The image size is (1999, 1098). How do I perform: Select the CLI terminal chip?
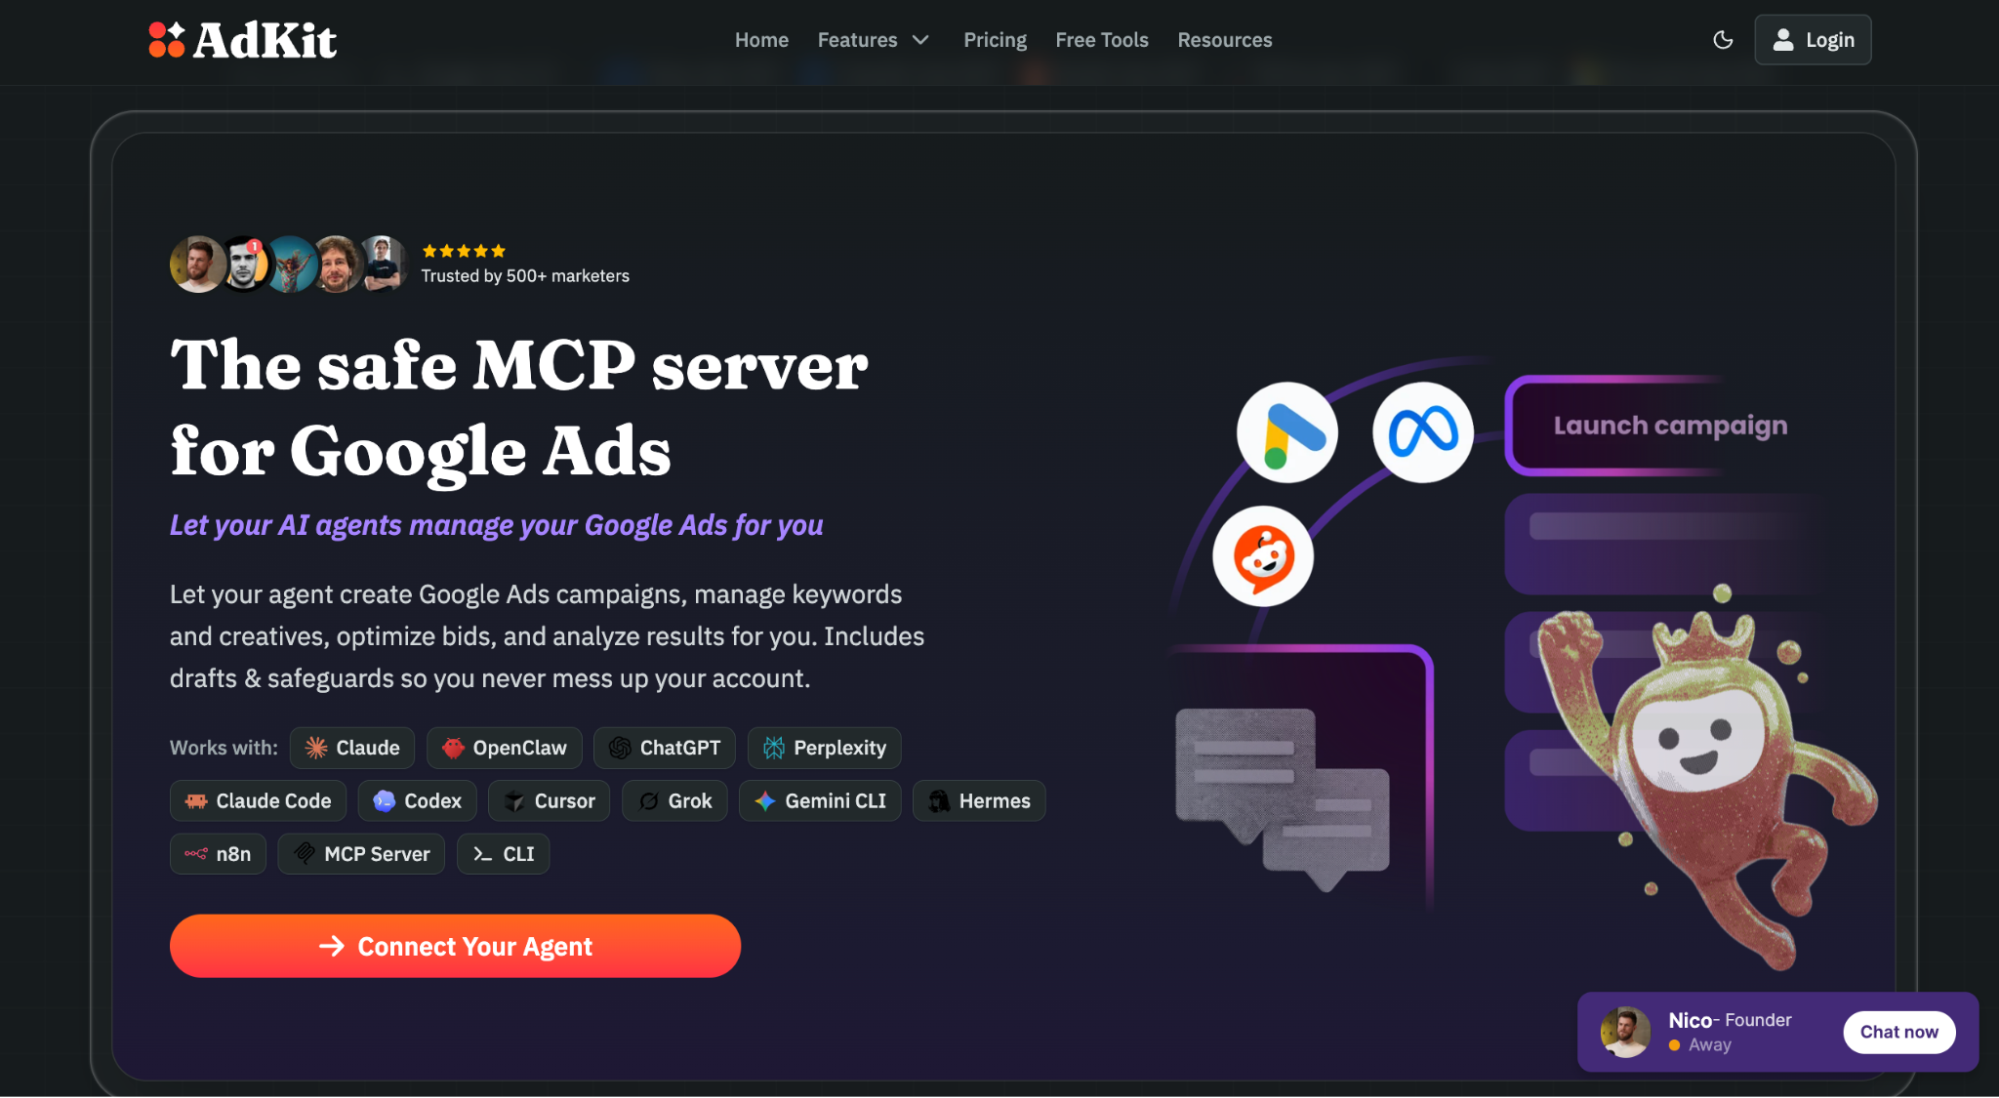(503, 854)
